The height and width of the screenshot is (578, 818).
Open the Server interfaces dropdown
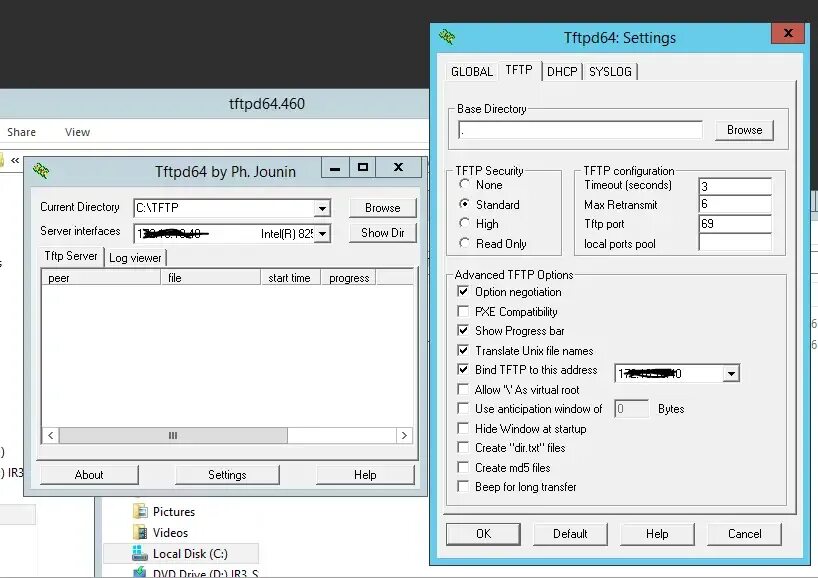pos(322,233)
